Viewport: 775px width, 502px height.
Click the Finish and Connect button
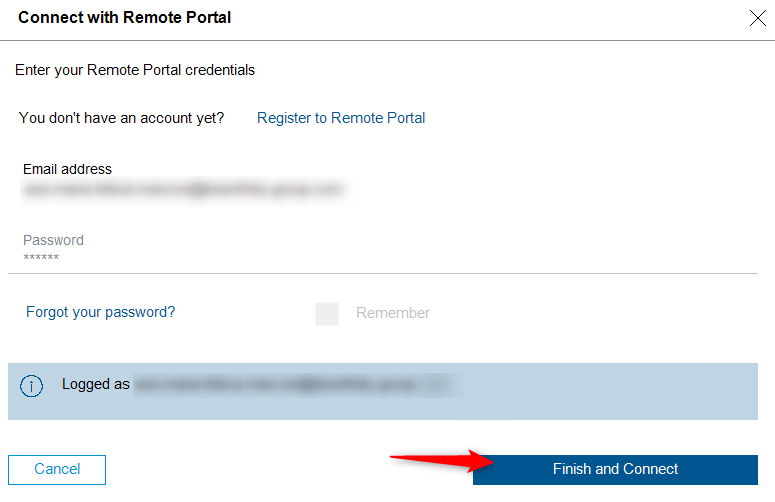(x=615, y=469)
